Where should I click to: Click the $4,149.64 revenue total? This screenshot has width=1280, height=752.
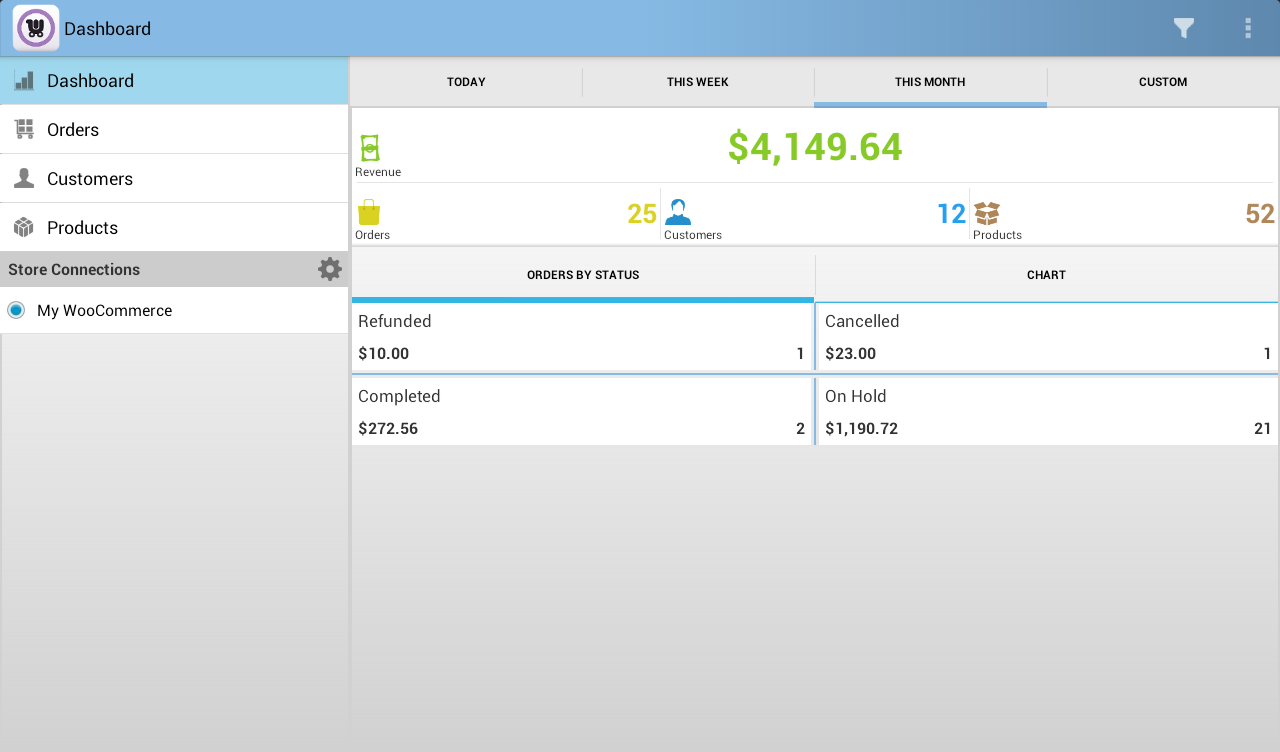click(x=815, y=146)
